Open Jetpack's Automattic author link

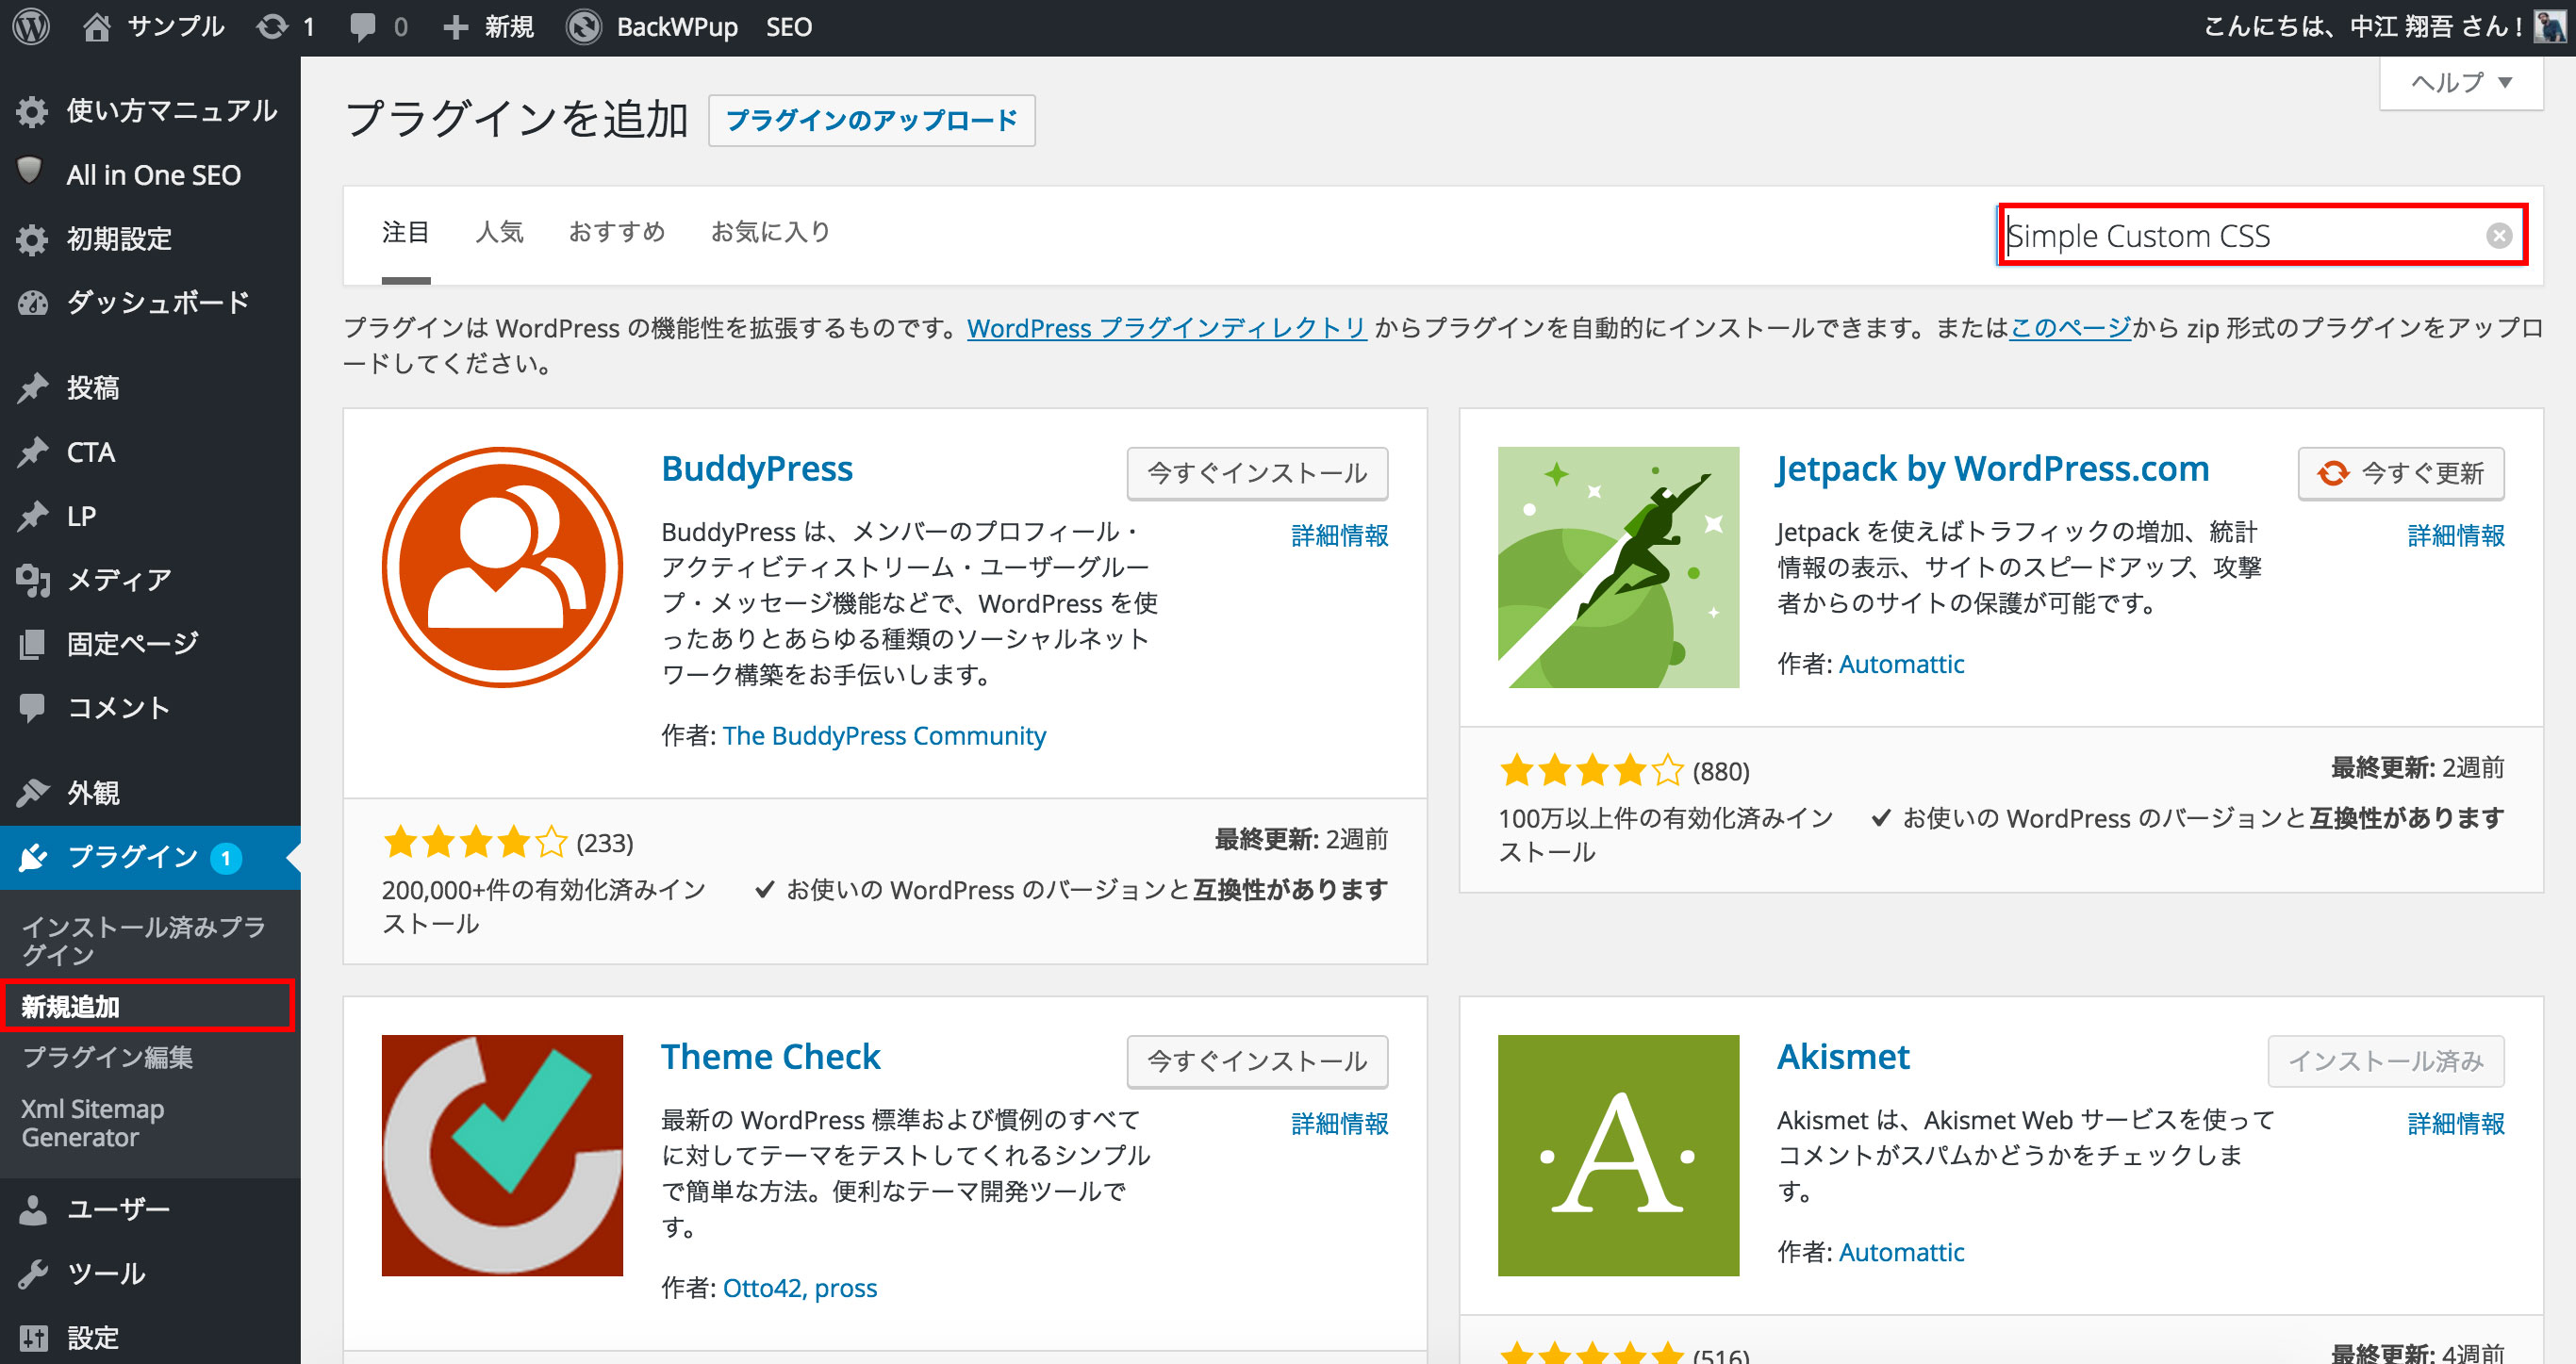1901,664
